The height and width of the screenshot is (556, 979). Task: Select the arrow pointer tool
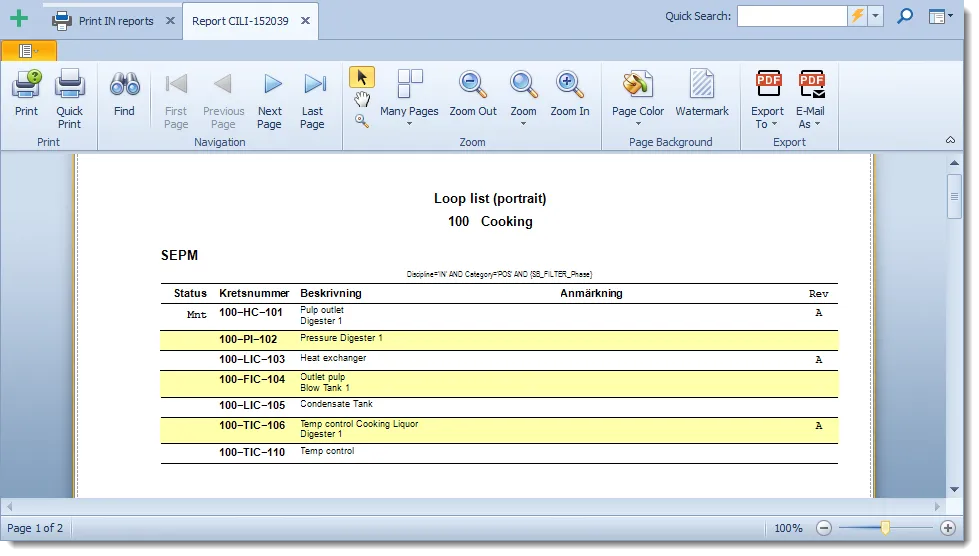coord(362,77)
